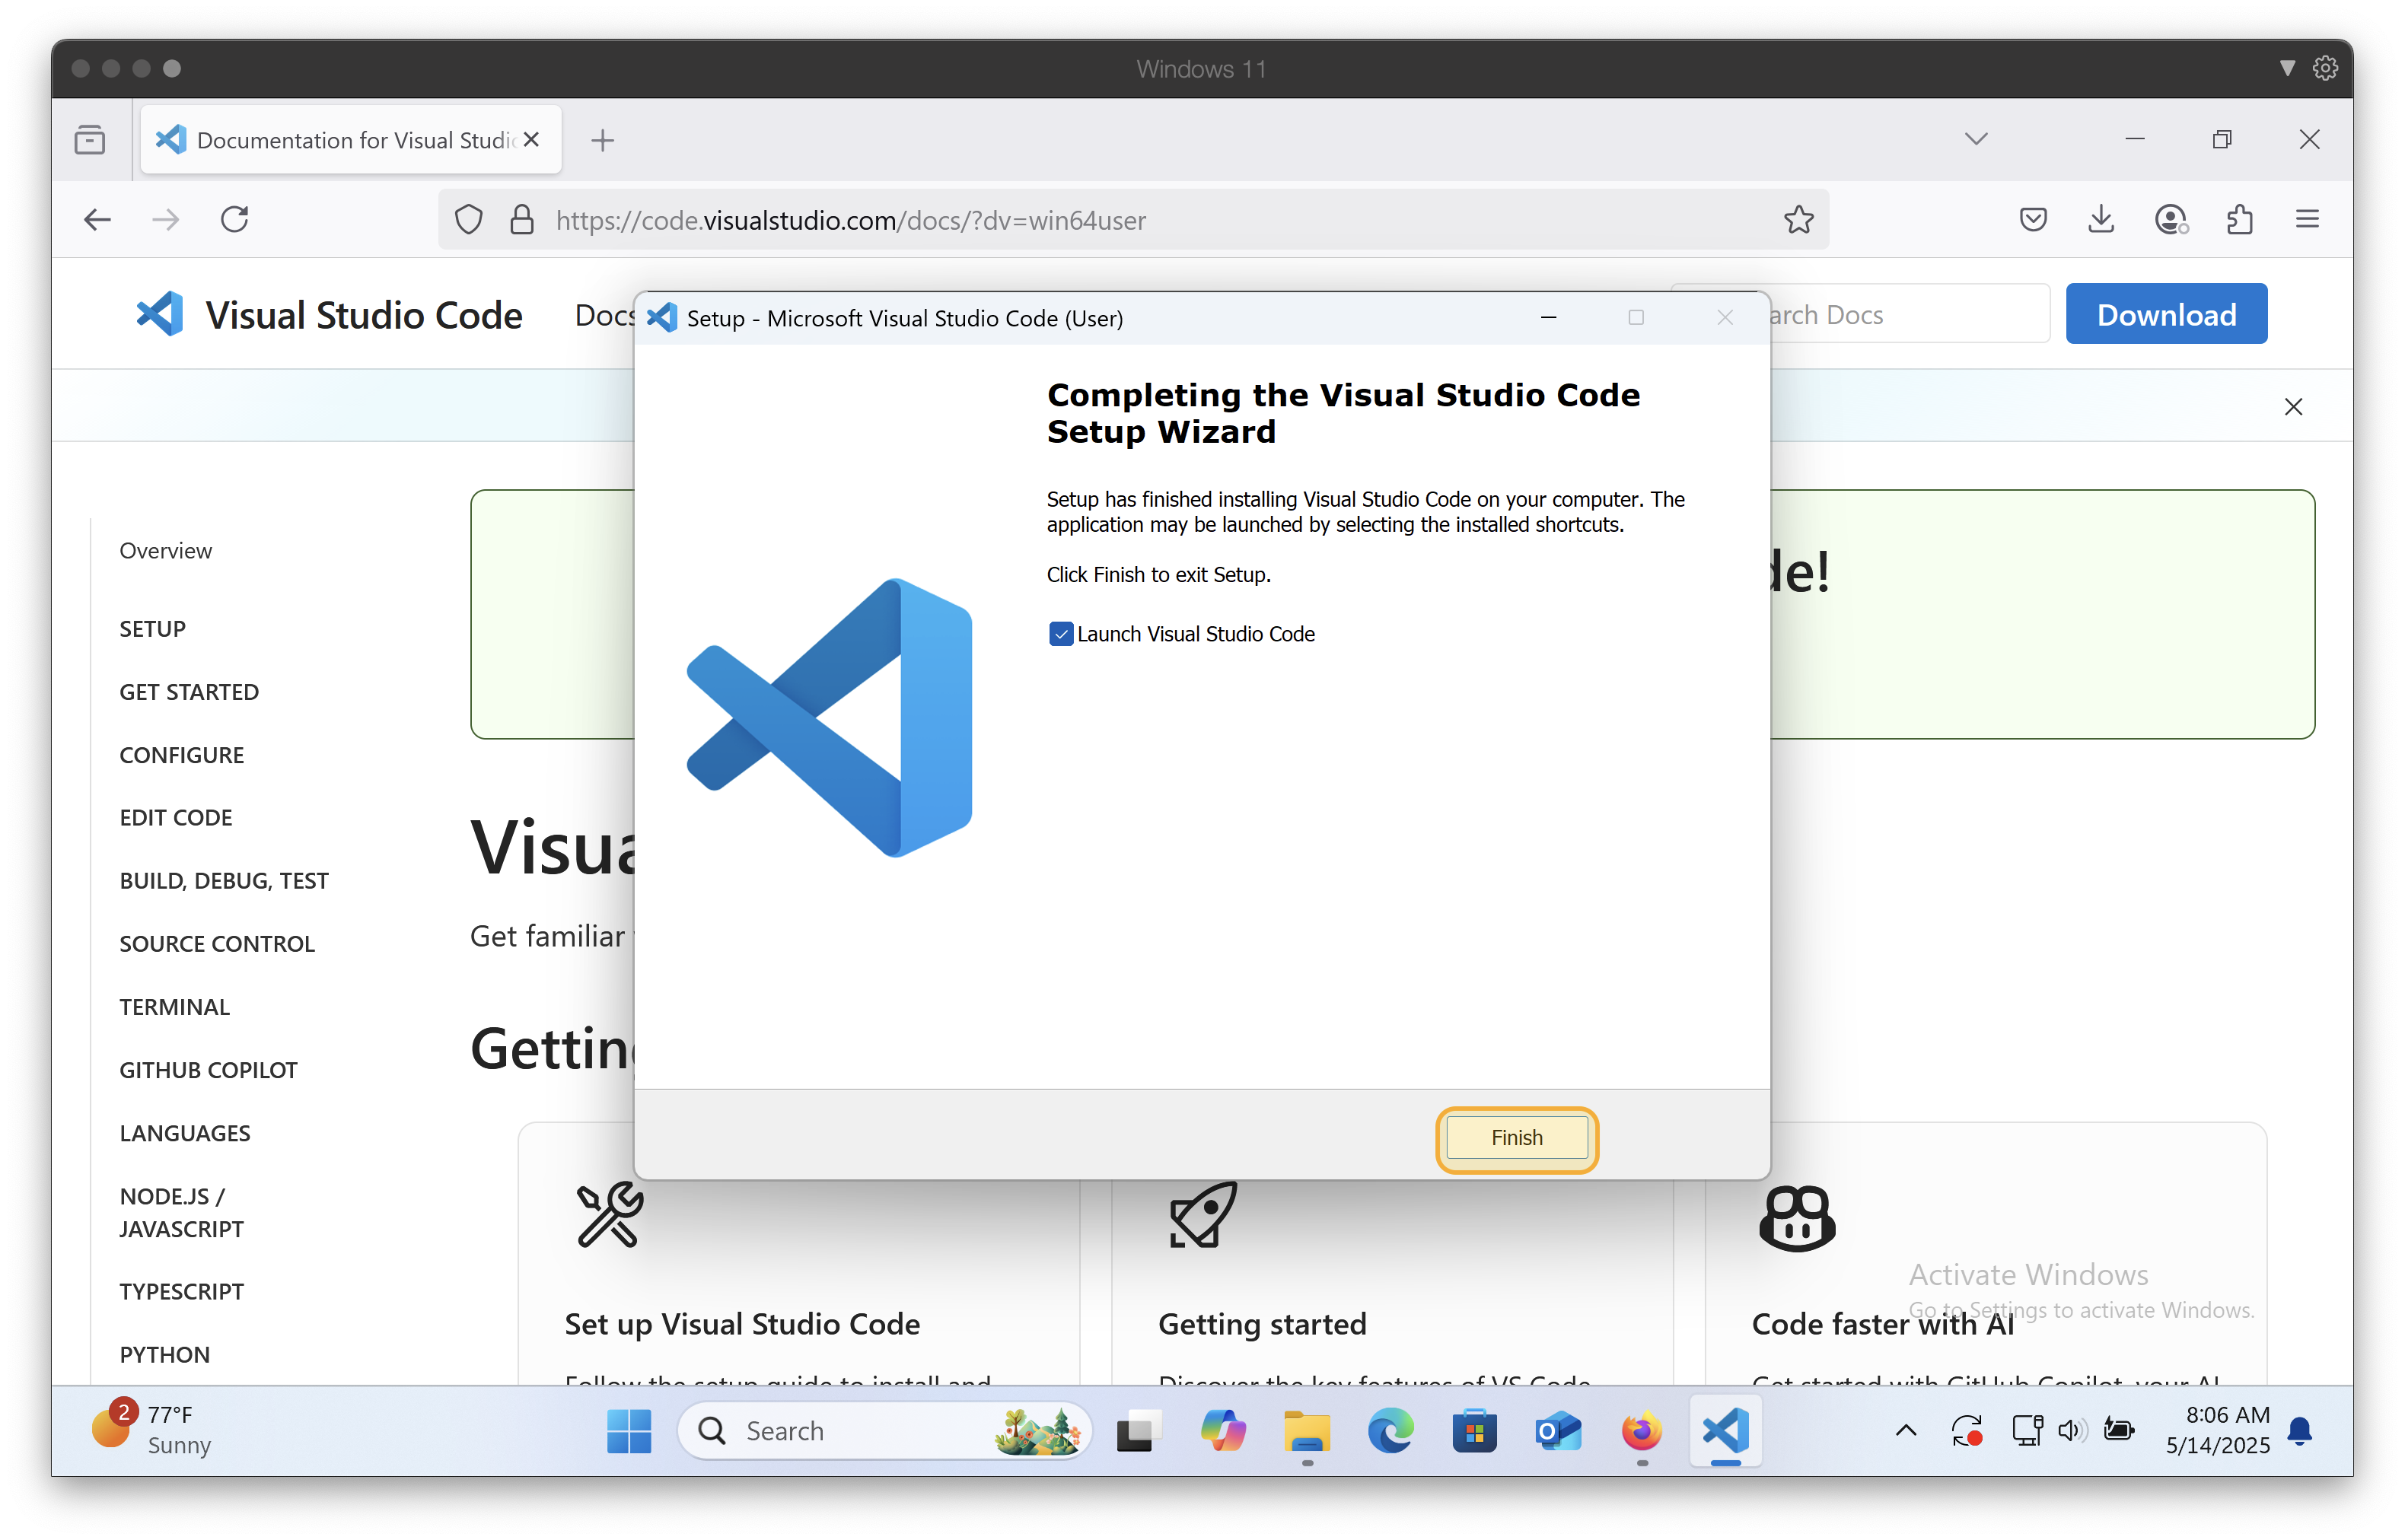This screenshot has width=2405, height=1540.
Task: Open the Save to Pocket icon
Action: coord(2033,220)
